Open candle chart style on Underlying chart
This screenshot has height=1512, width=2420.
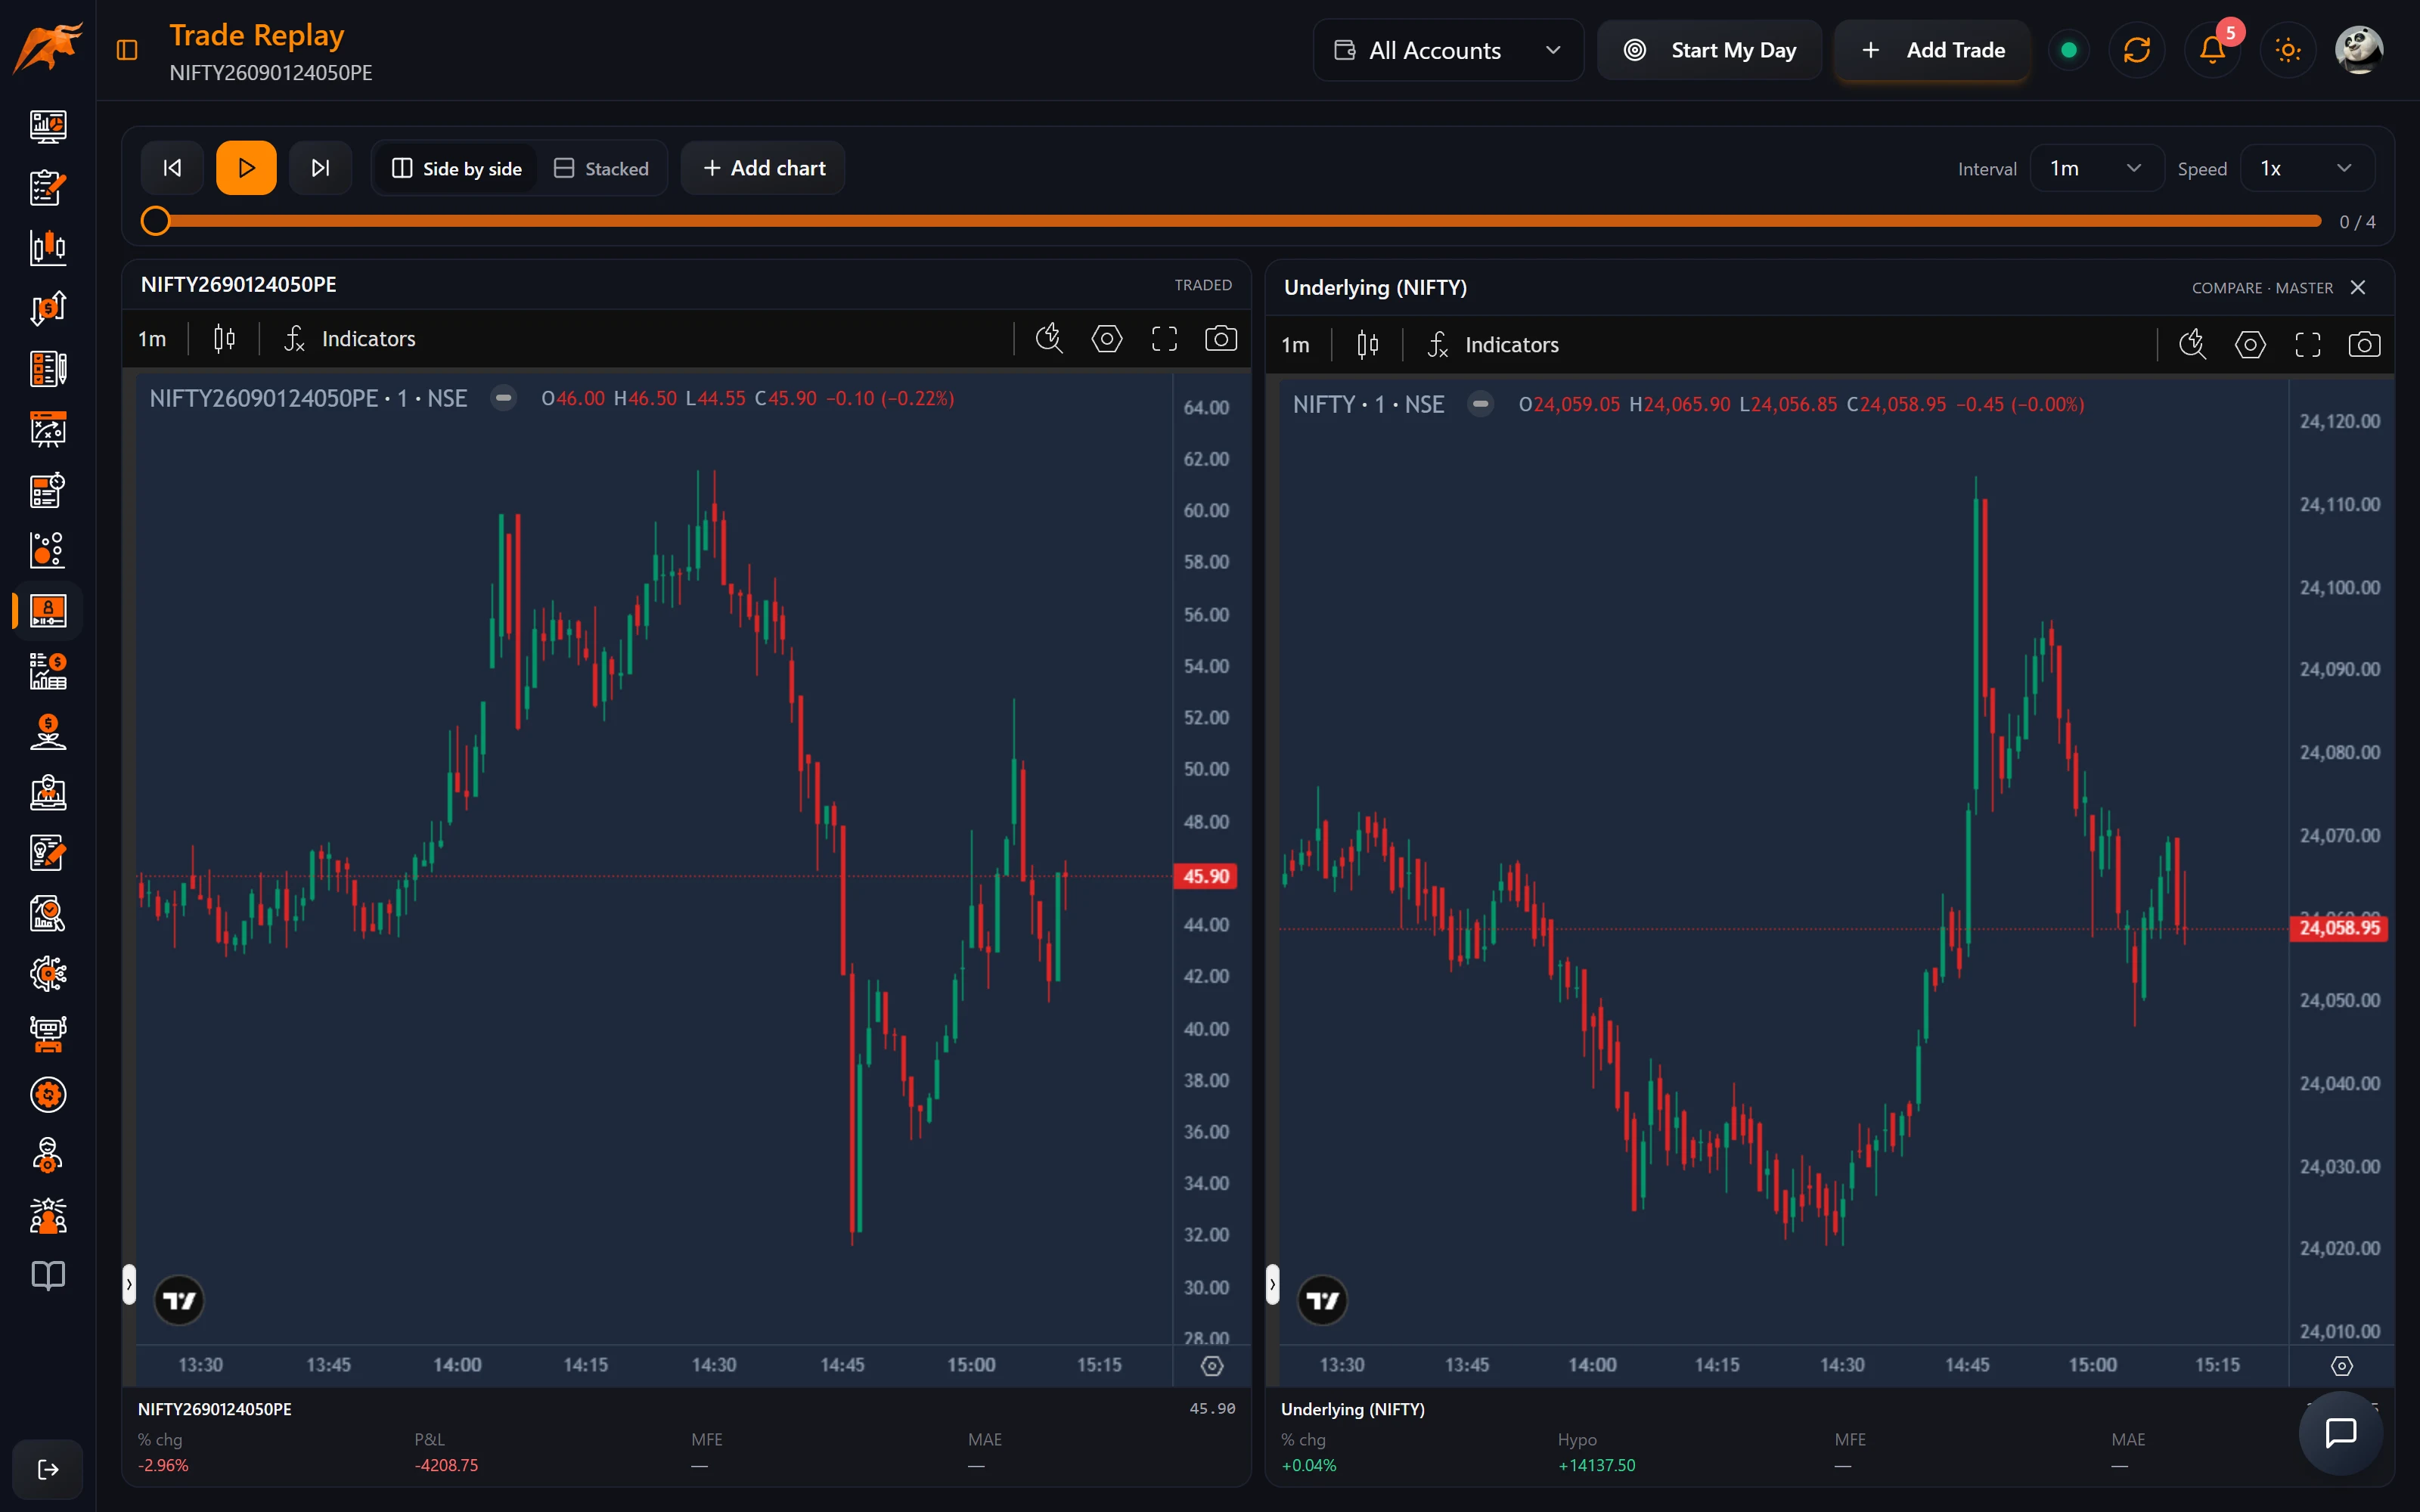[1368, 345]
